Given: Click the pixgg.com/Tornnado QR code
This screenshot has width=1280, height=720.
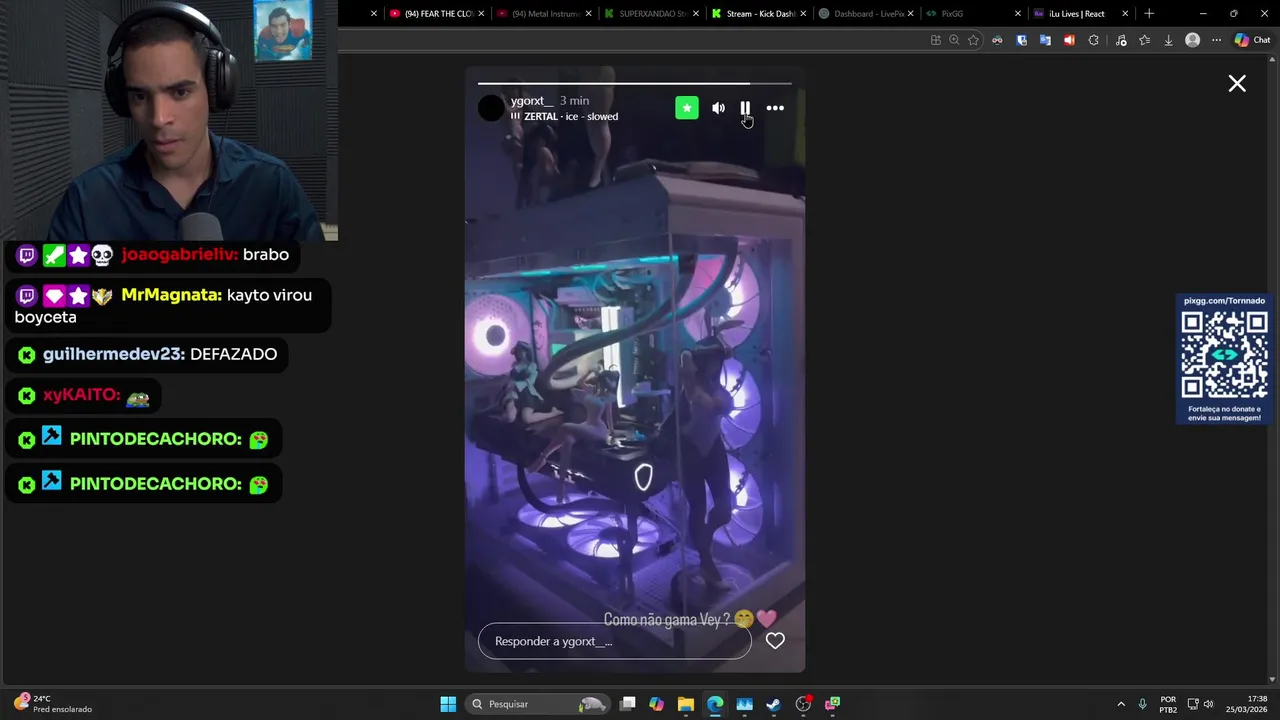Looking at the screenshot, I should point(1224,355).
